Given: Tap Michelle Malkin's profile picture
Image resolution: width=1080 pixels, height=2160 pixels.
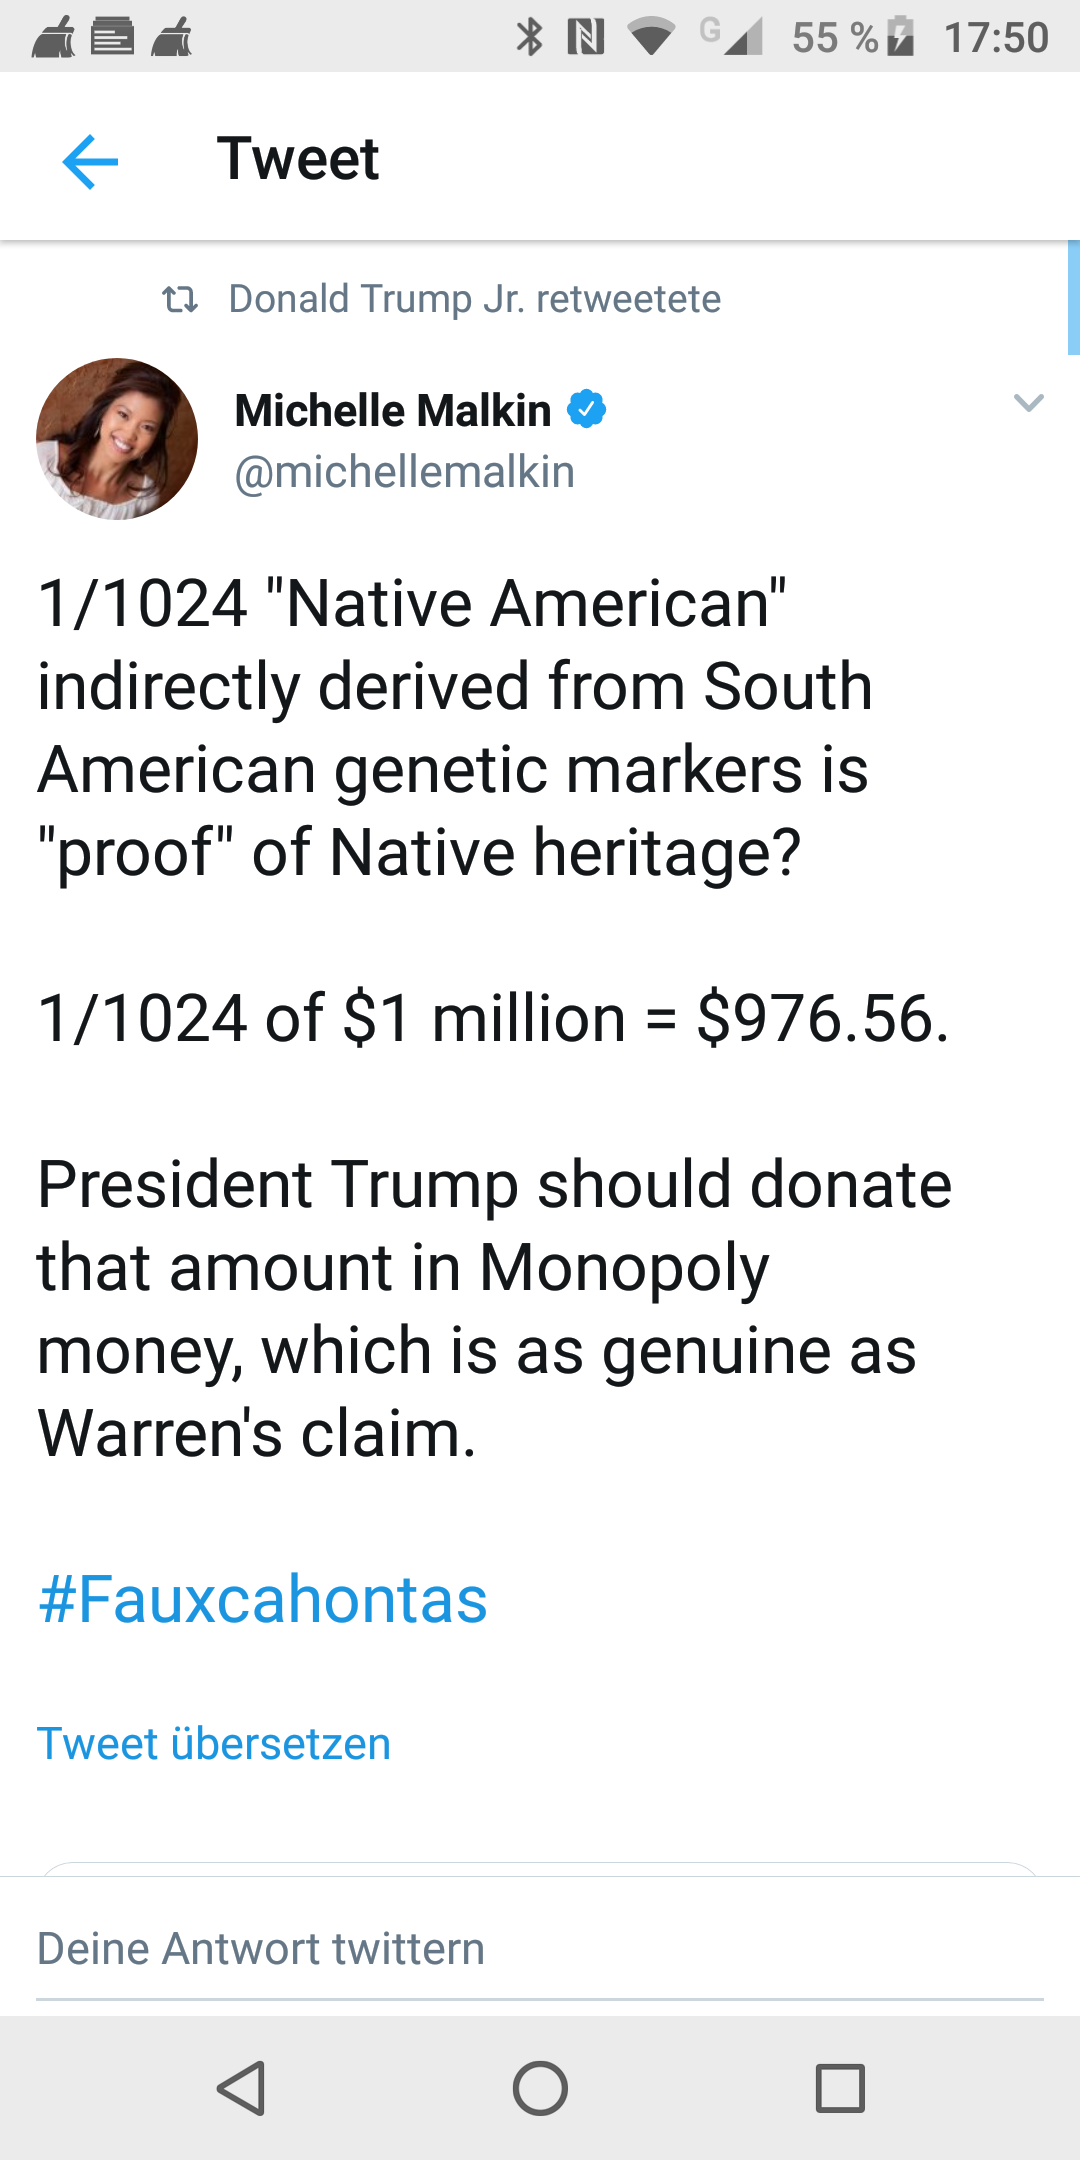Looking at the screenshot, I should [x=117, y=439].
